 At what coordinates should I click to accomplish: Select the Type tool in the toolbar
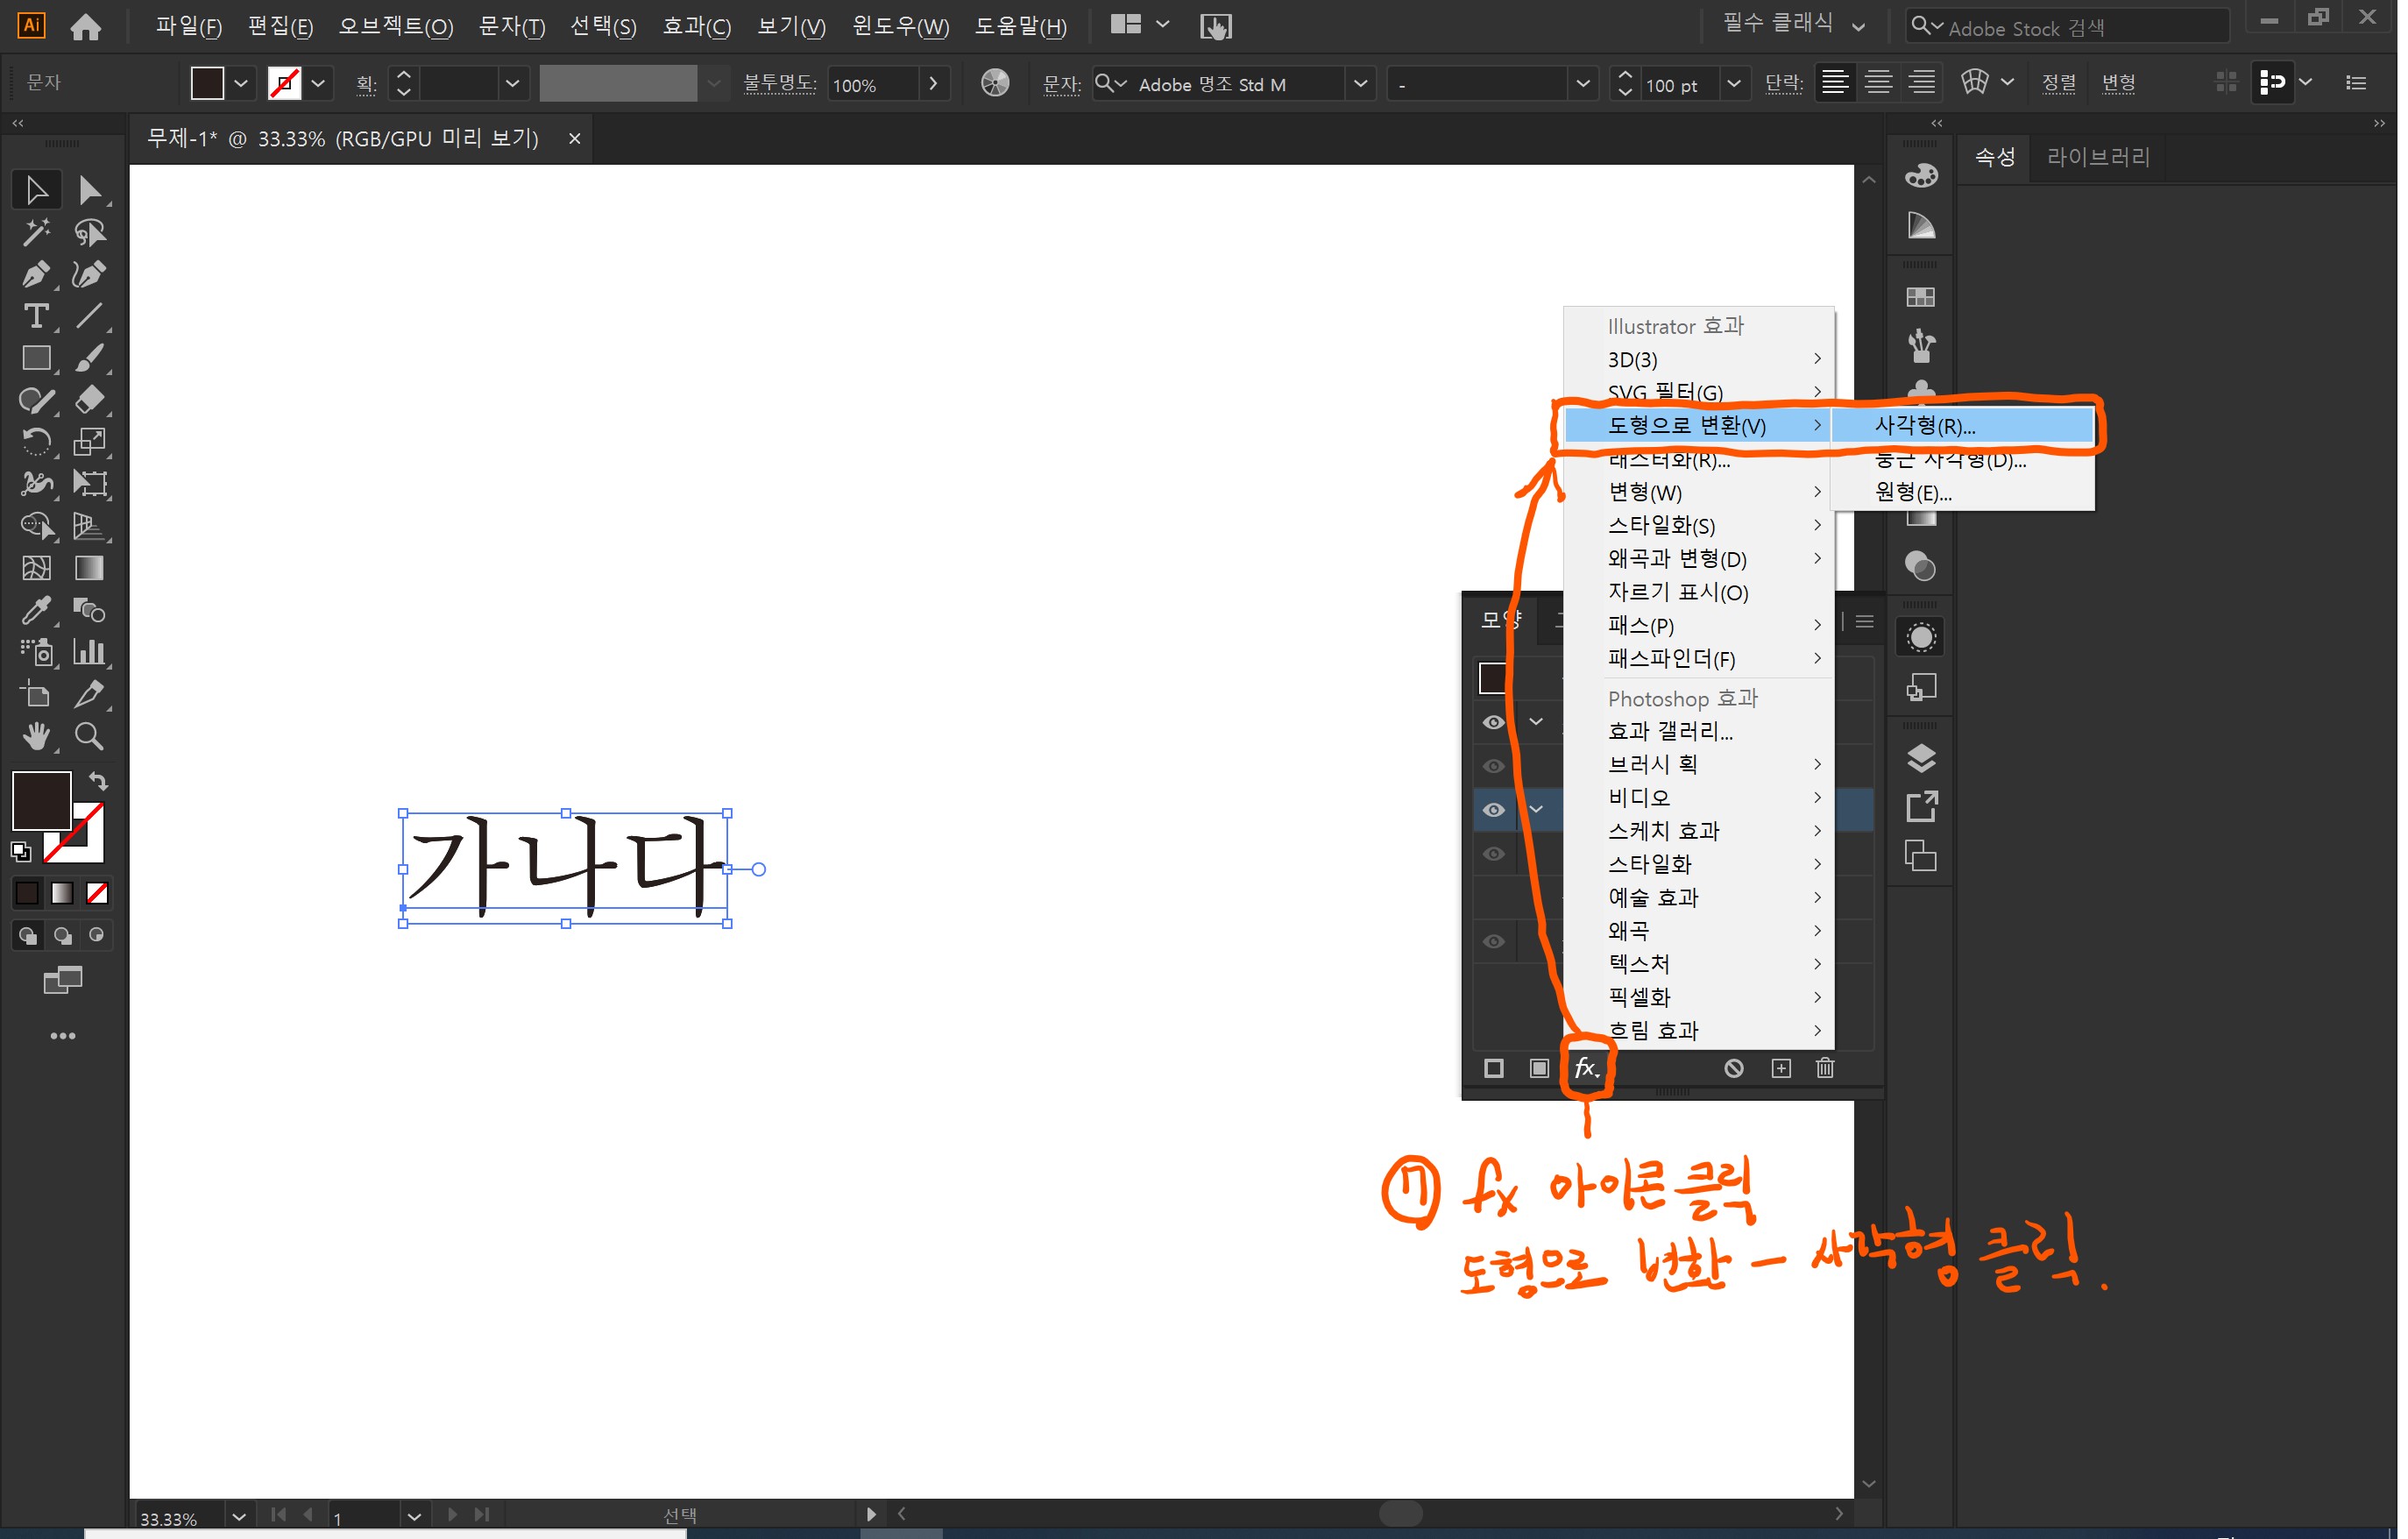(37, 315)
